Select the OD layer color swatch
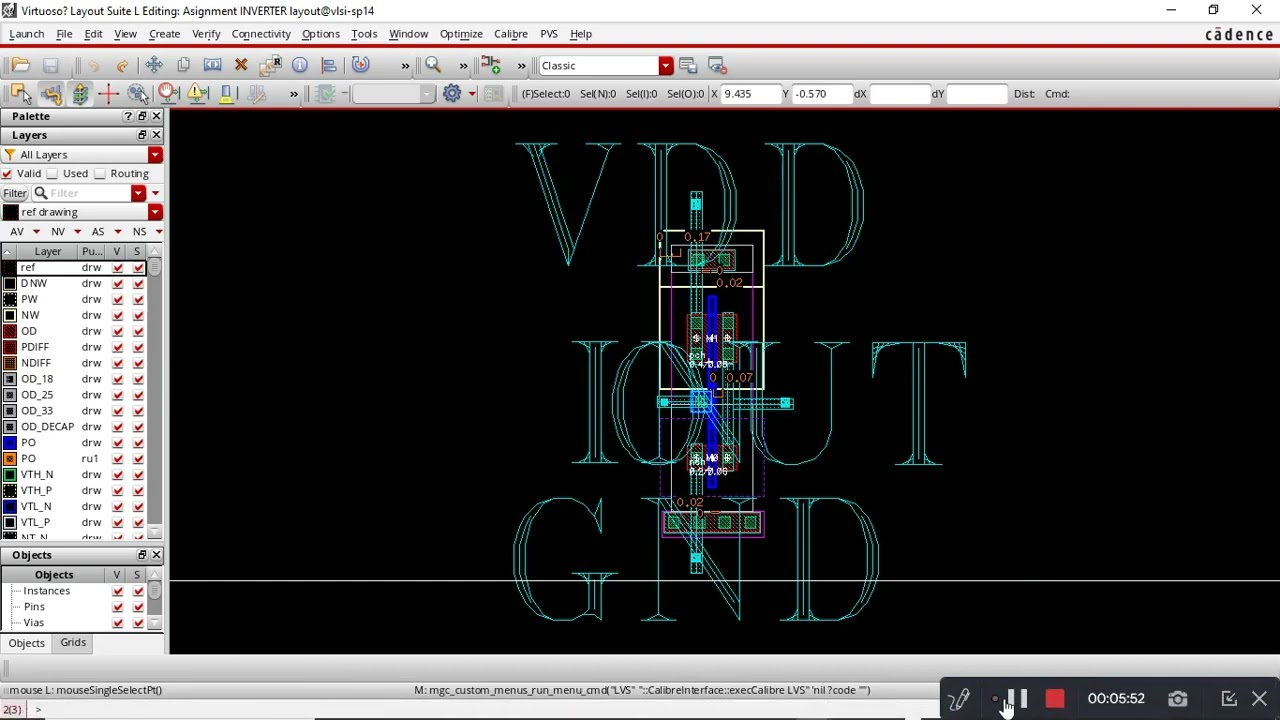The height and width of the screenshot is (720, 1280). tap(10, 331)
